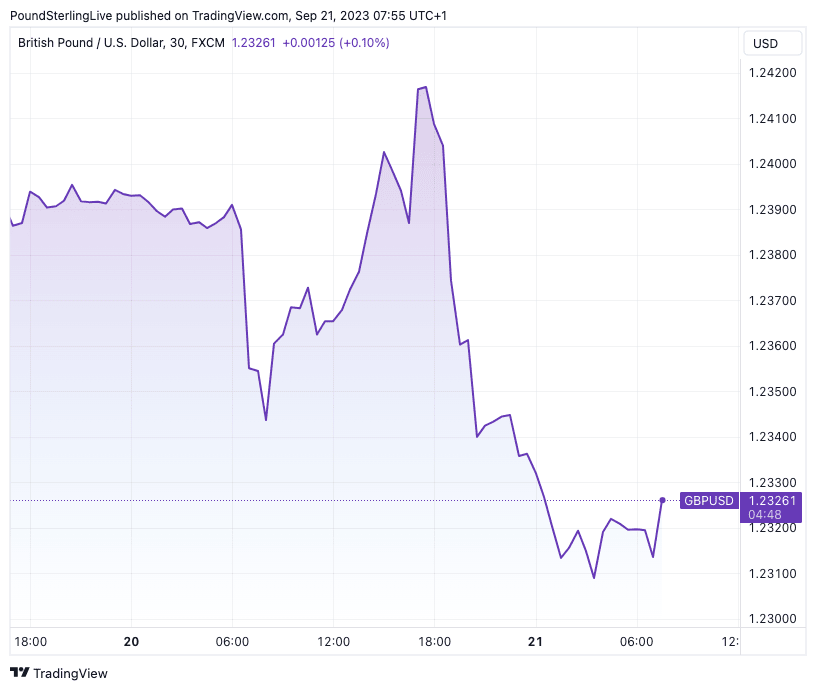Viewport: 816px width, 690px height.
Task: Open the USD currency dropdown
Action: (772, 43)
